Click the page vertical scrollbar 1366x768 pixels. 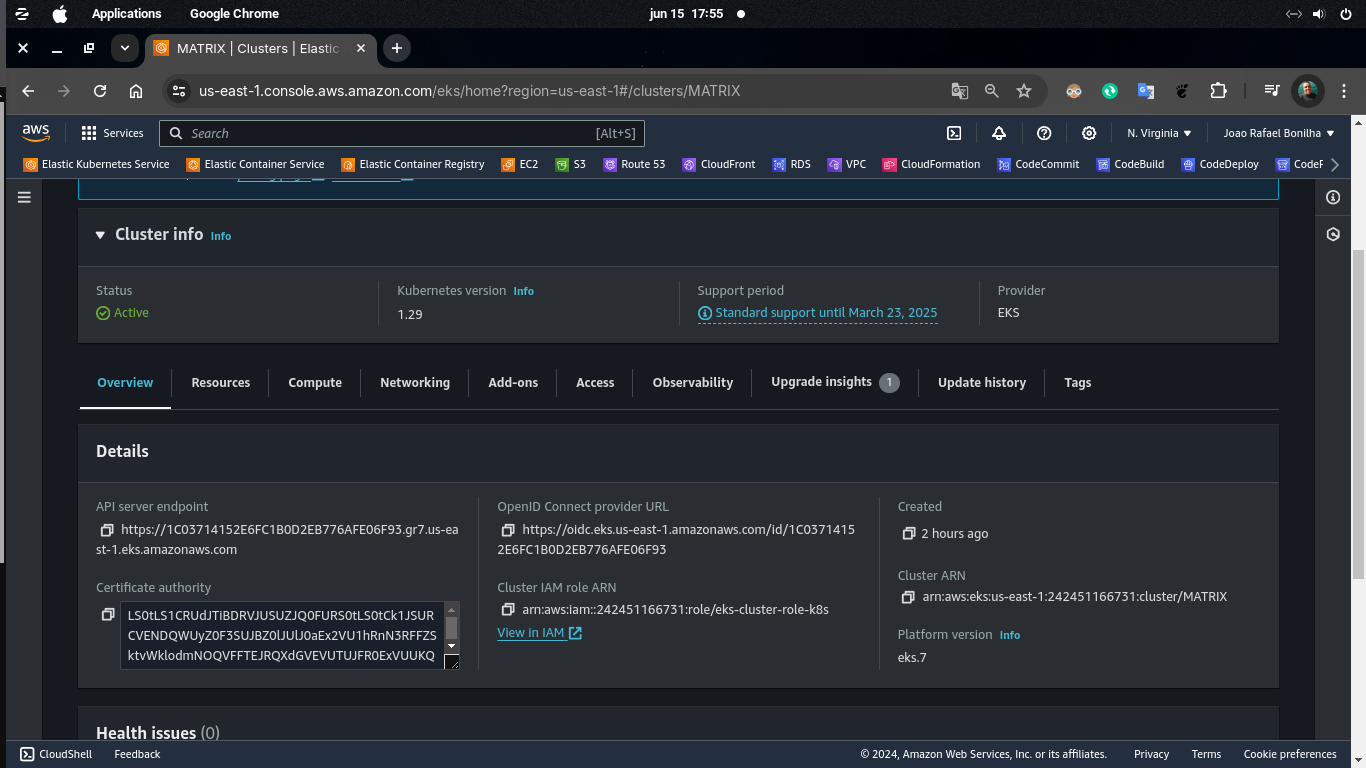[x=1358, y=415]
